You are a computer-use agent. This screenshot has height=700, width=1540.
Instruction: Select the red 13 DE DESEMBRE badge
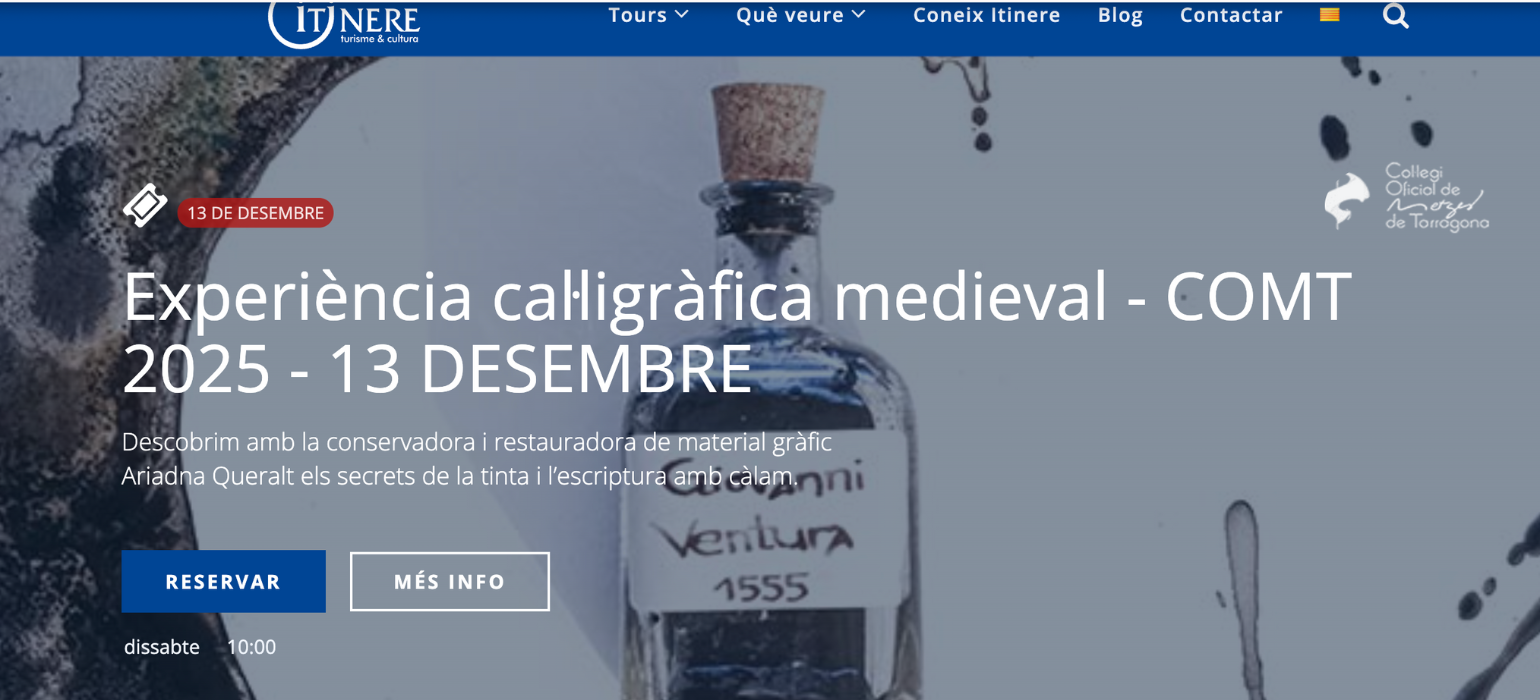pyautogui.click(x=255, y=213)
